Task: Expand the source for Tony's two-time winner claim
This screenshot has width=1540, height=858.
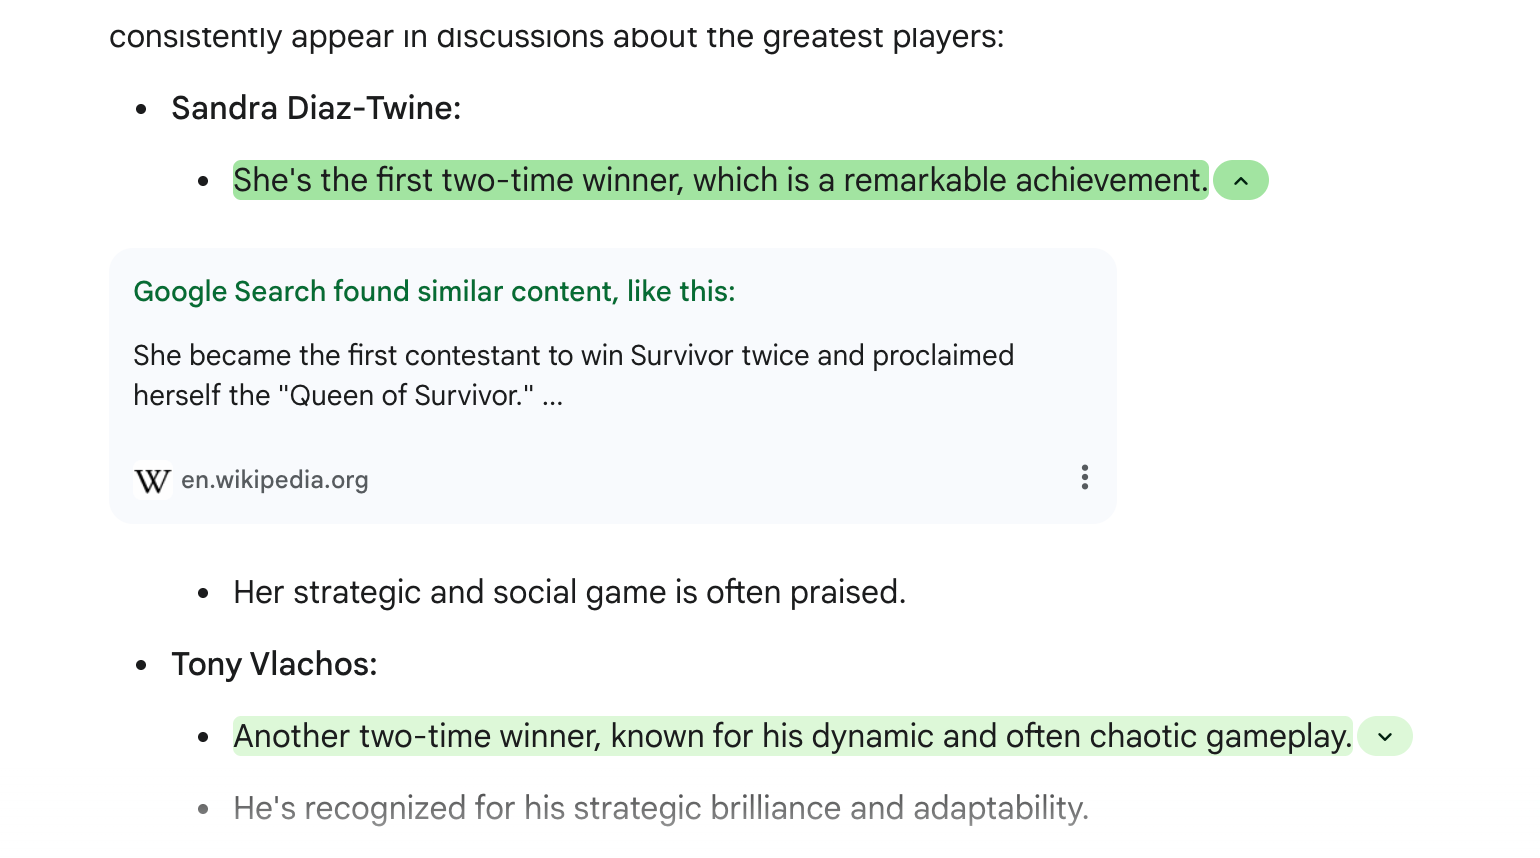Action: (x=1385, y=737)
